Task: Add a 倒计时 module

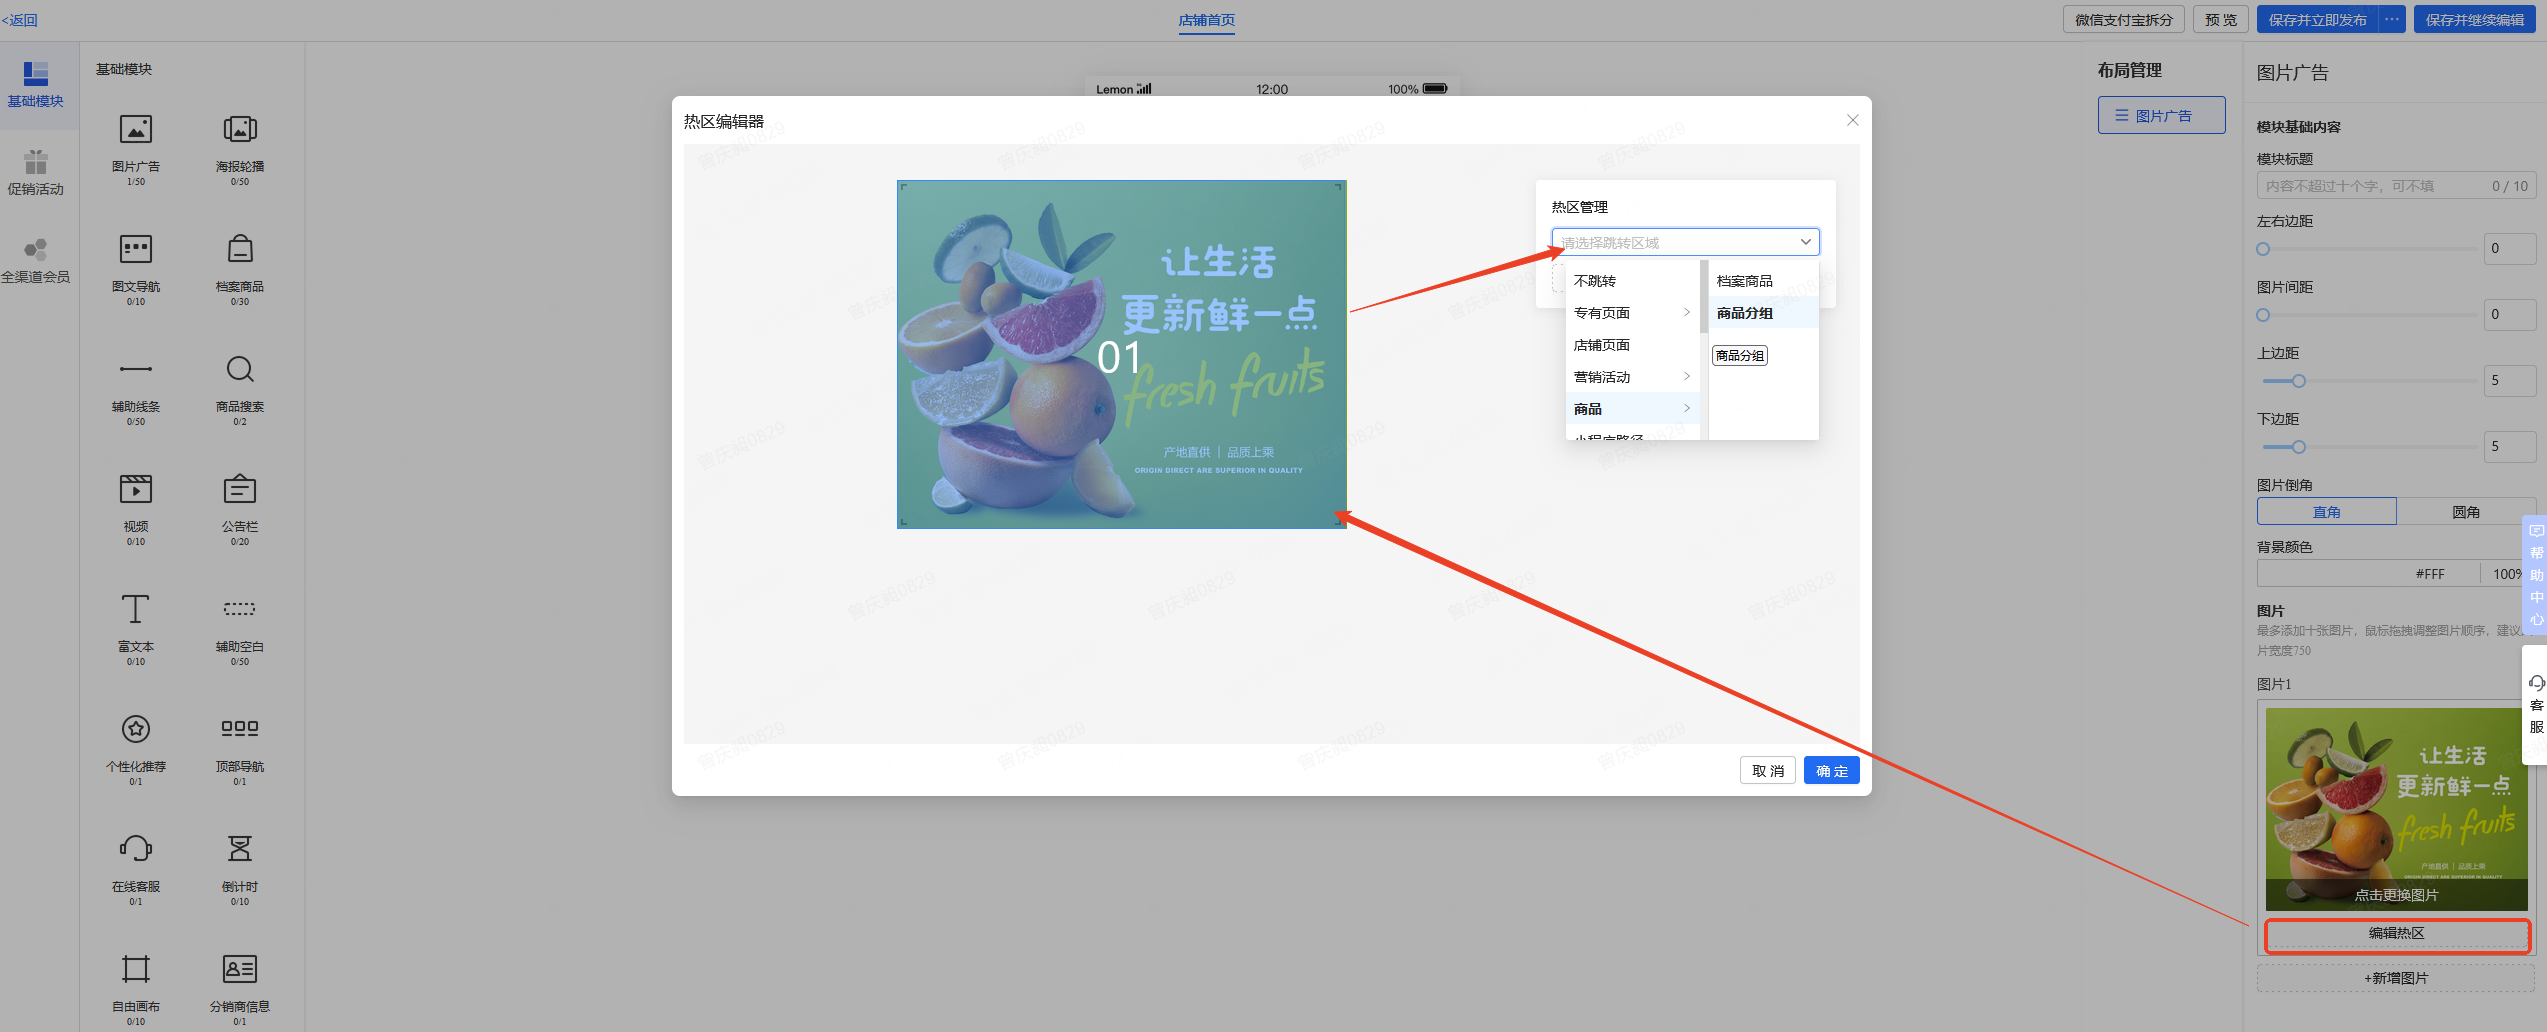Action: (240, 868)
